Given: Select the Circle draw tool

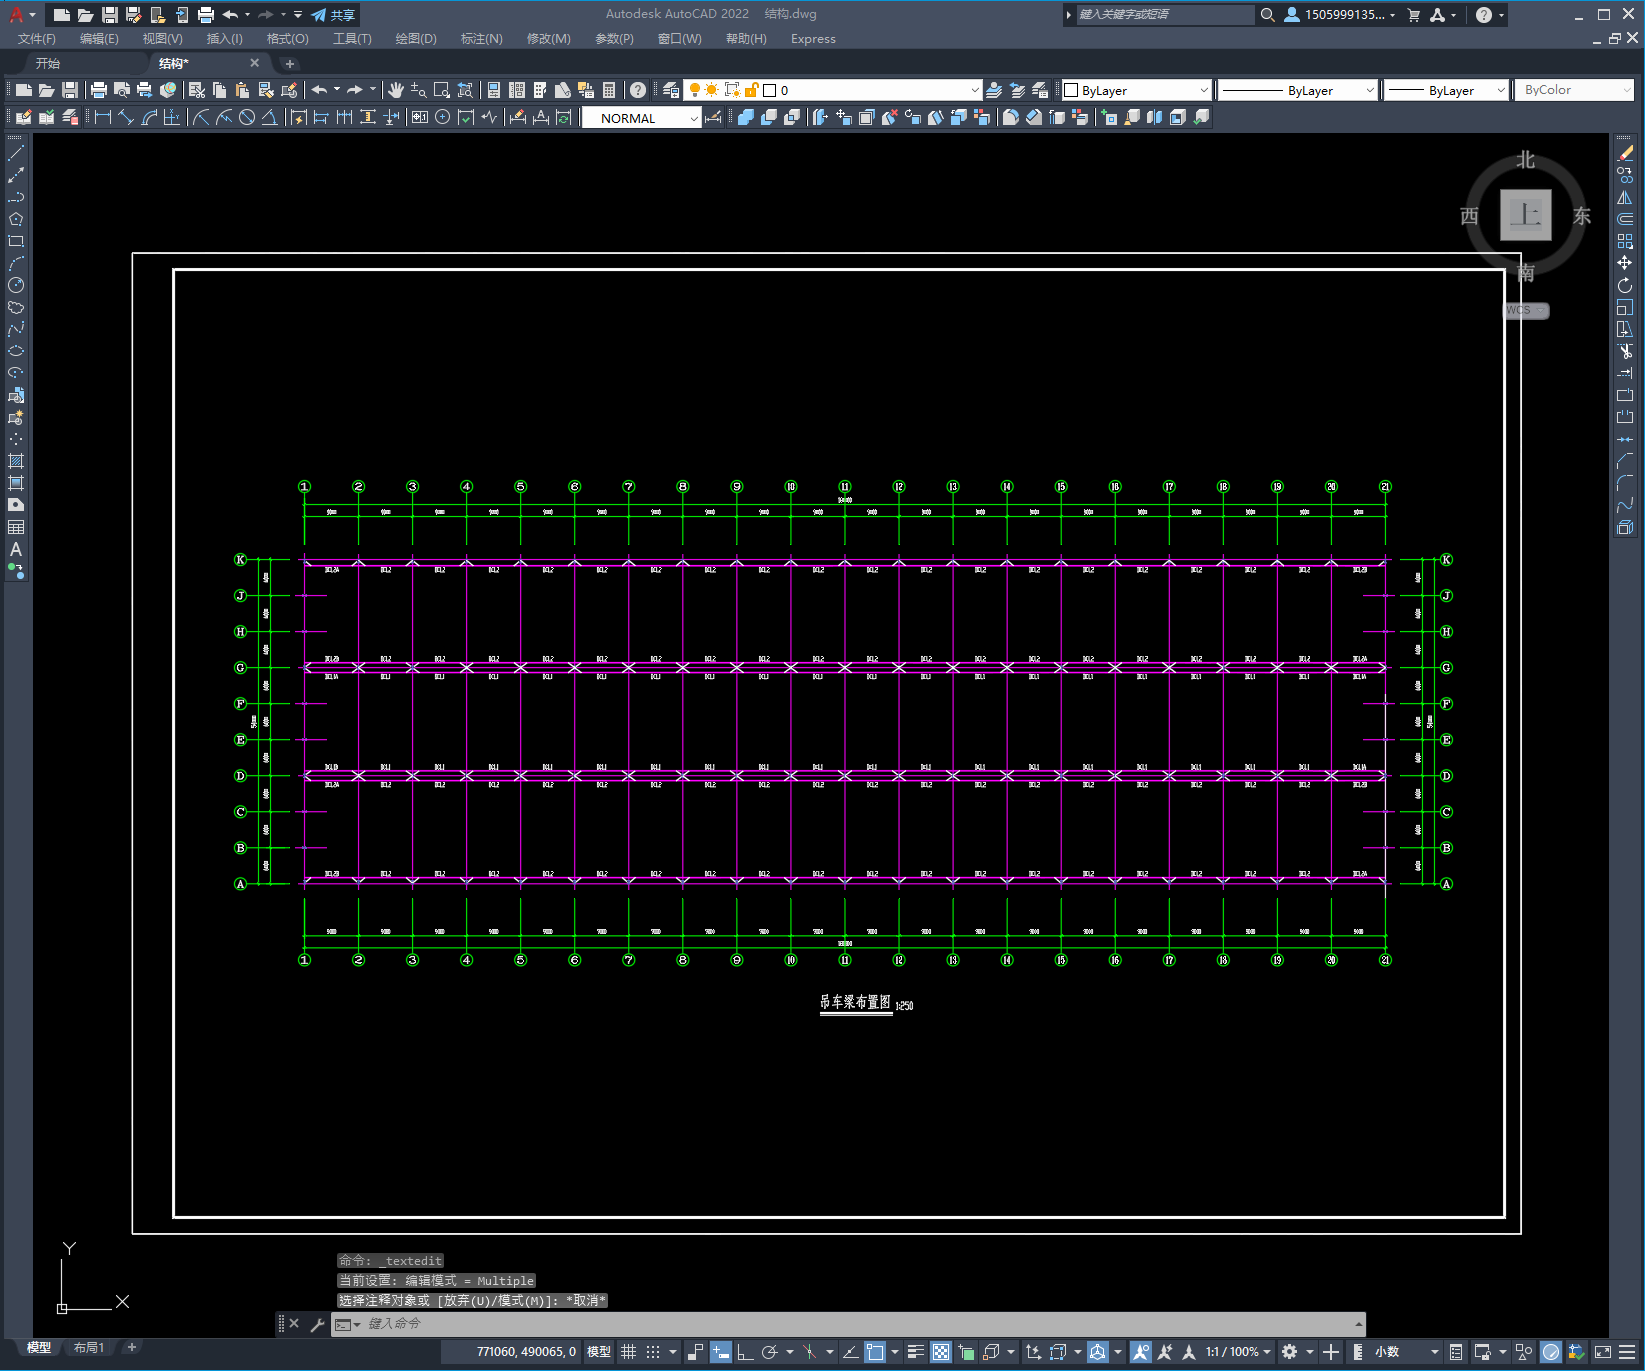Looking at the screenshot, I should point(16,285).
